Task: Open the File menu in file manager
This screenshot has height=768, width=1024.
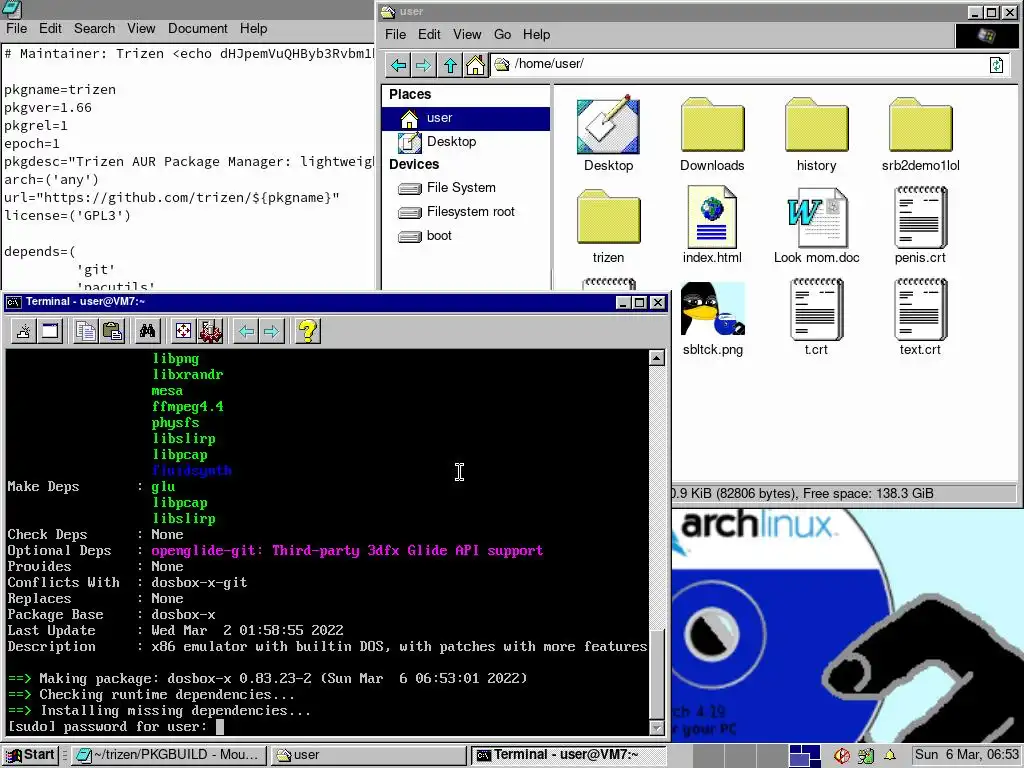Action: click(395, 35)
